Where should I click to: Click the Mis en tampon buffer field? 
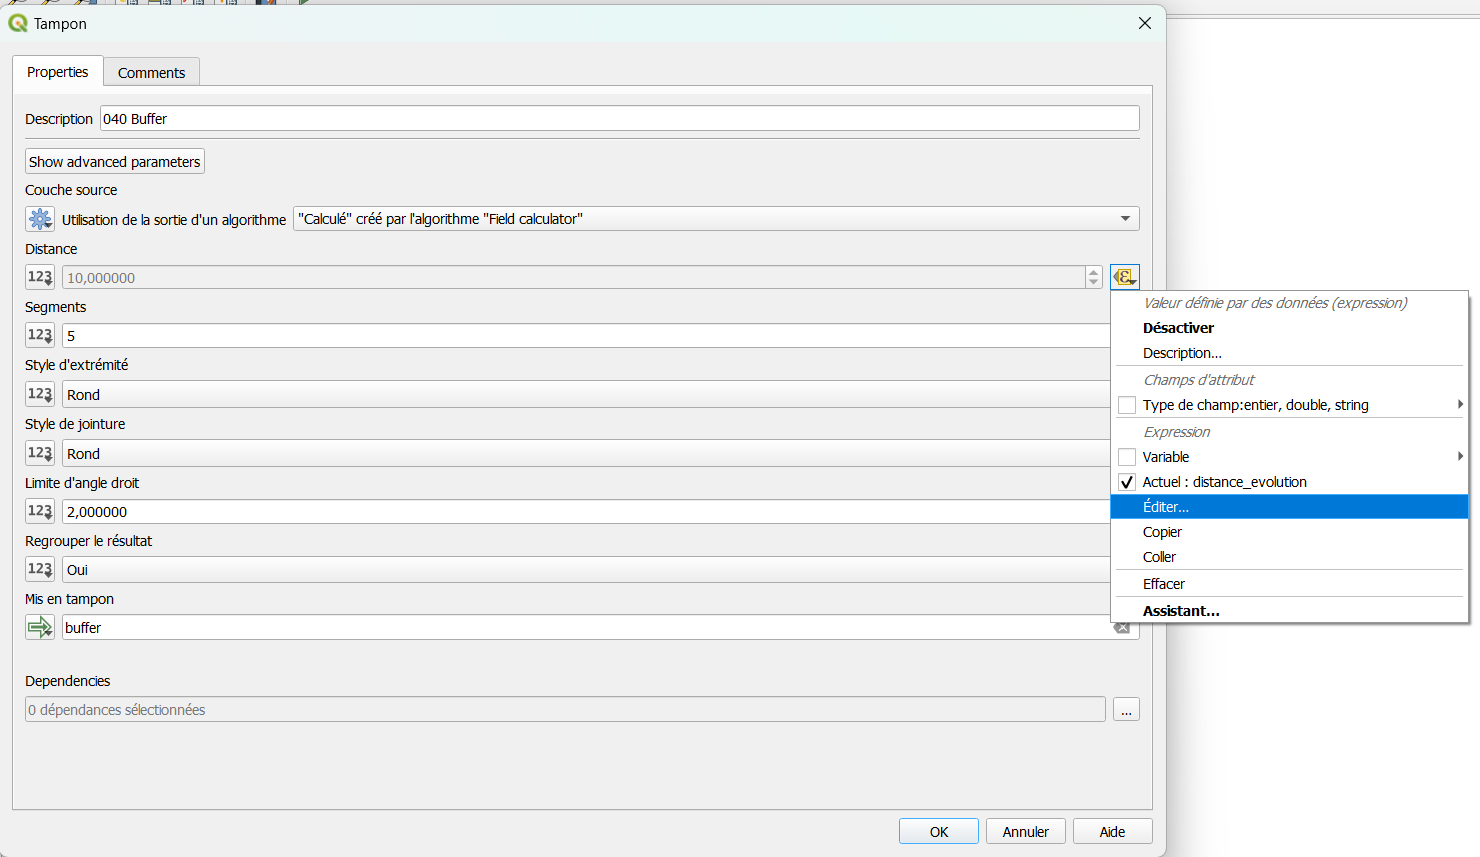600,627
